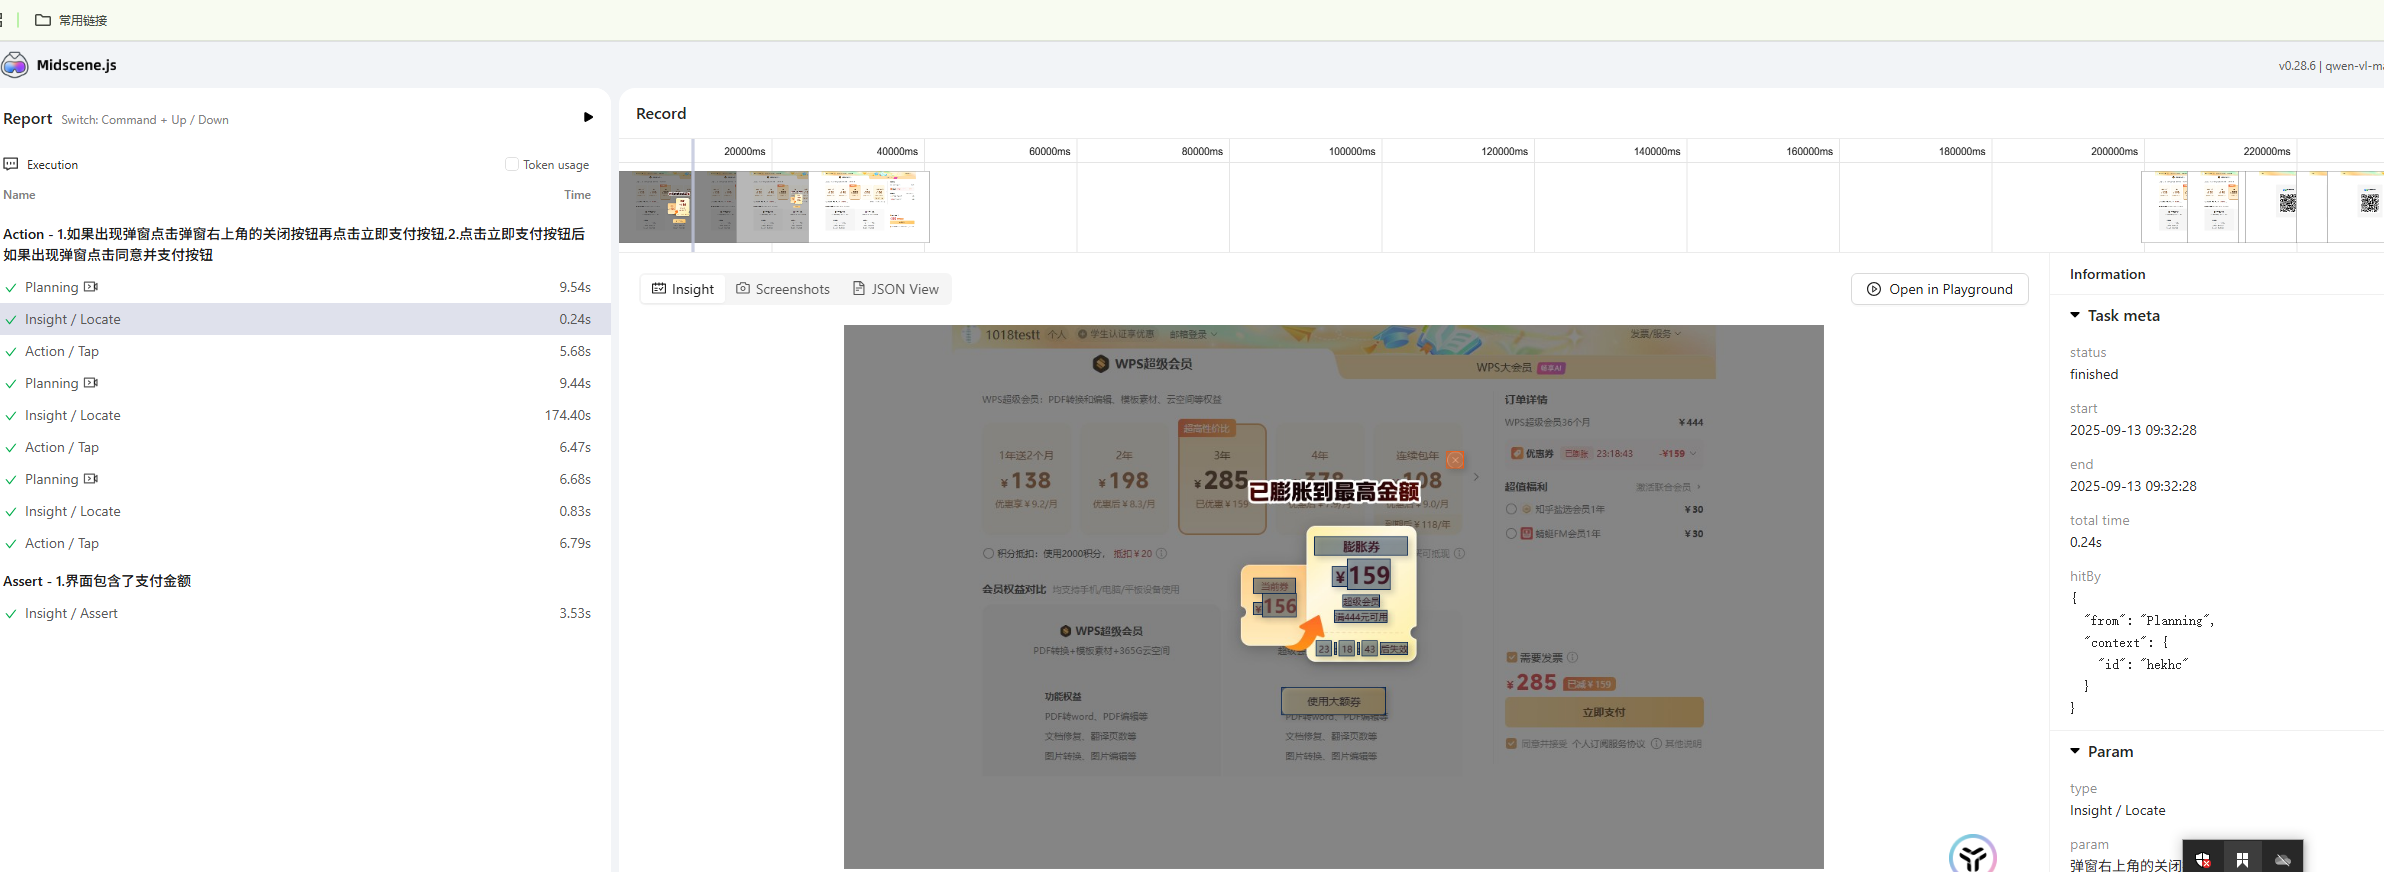The width and height of the screenshot is (2384, 872).
Task: Click the 20000ms timeline marker
Action: pyautogui.click(x=745, y=151)
